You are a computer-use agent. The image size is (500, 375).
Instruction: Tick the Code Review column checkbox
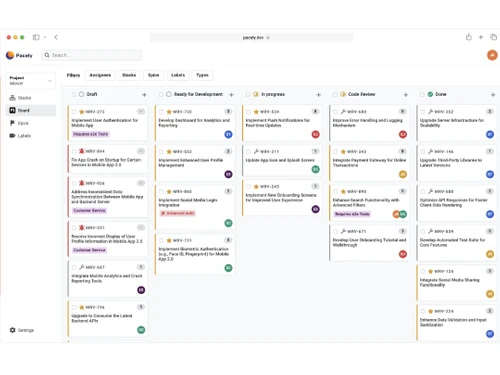pos(335,95)
